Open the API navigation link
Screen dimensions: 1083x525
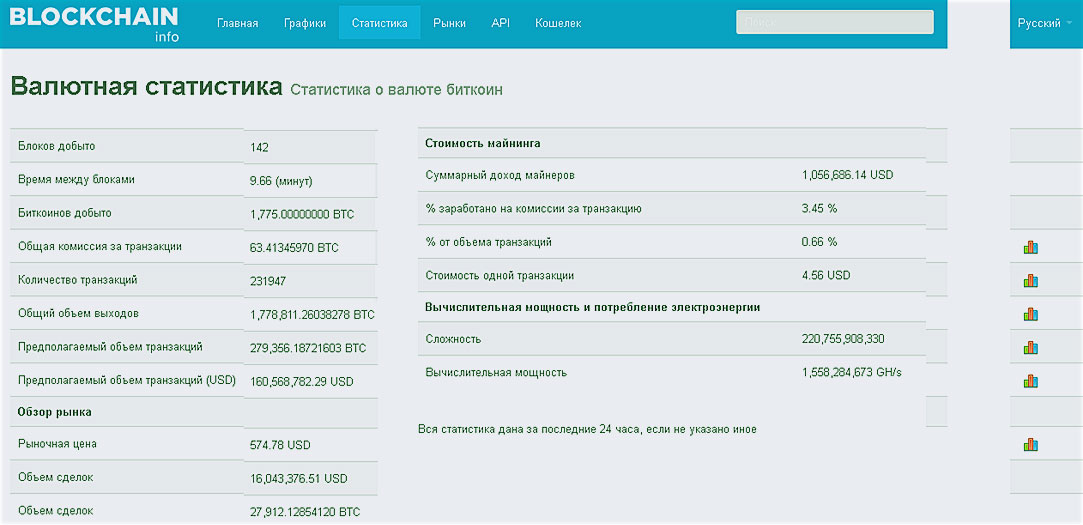(x=500, y=23)
